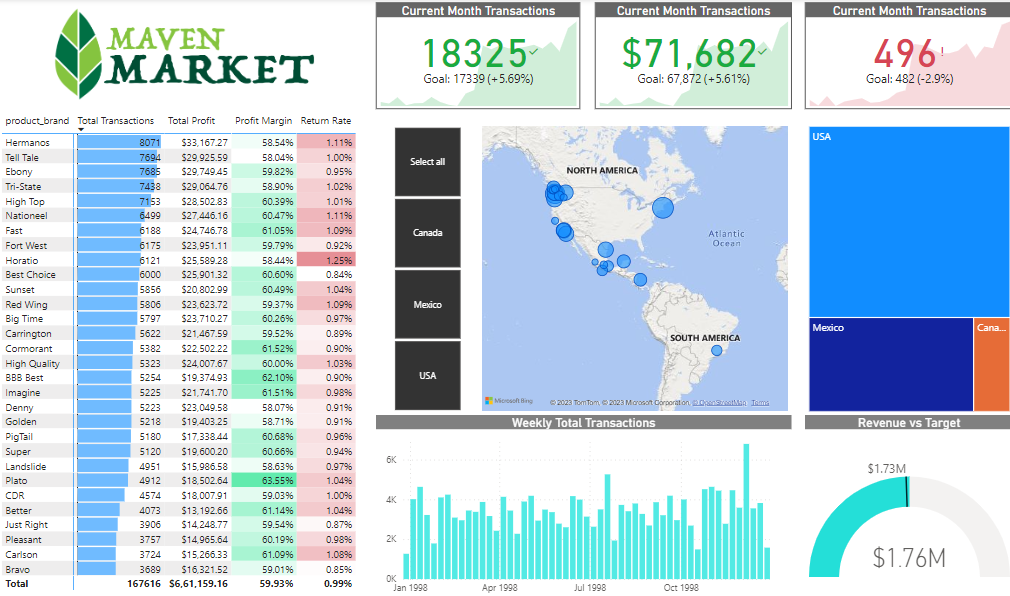Screen dimensions: 1010x596
Task: Open the OpenStreetMap link on map
Action: point(722,403)
